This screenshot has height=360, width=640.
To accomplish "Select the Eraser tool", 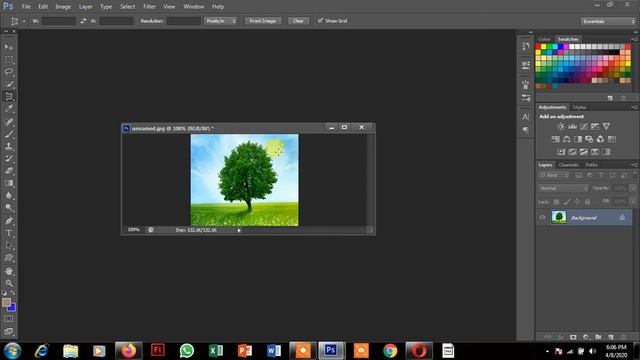I will tap(9, 171).
